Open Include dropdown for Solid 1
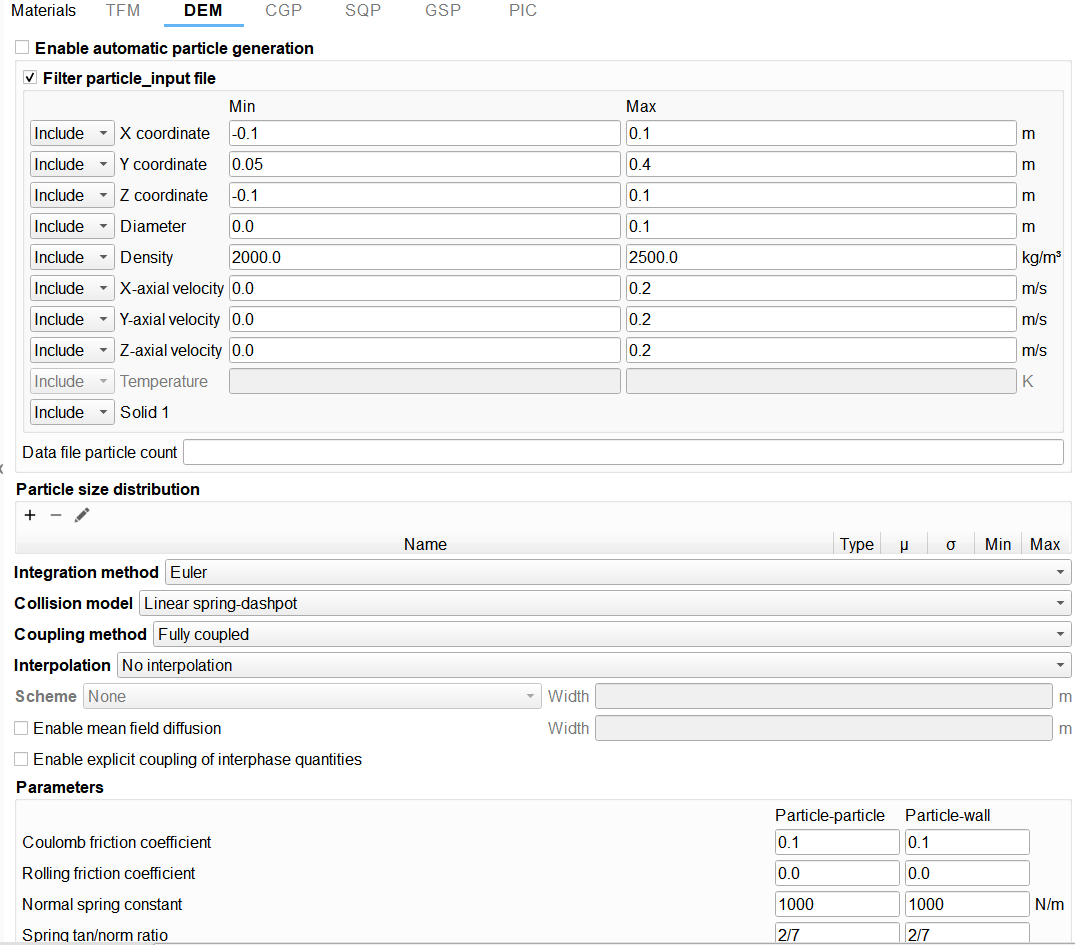 click(x=72, y=412)
